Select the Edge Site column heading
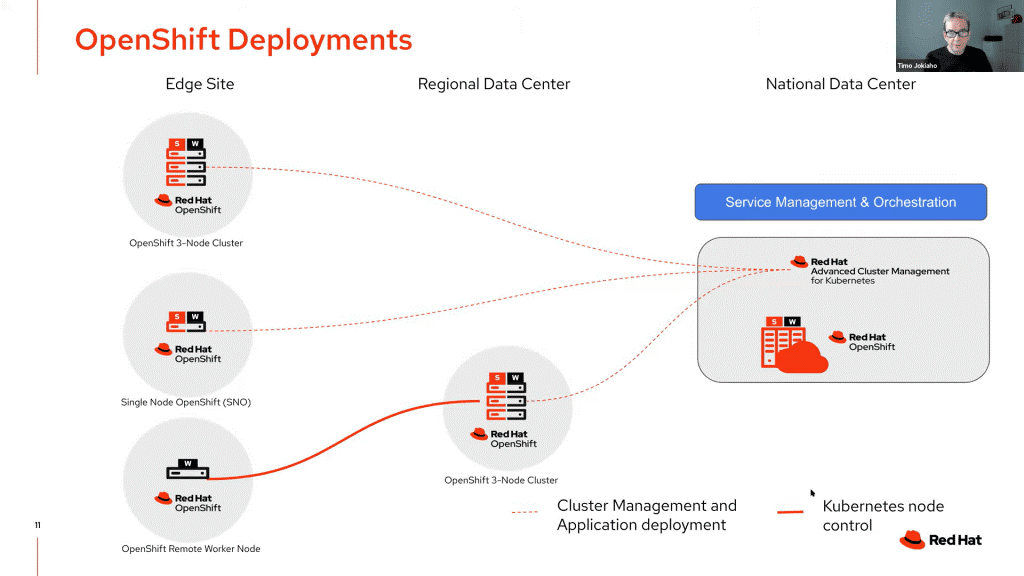The height and width of the screenshot is (576, 1024). 200,84
